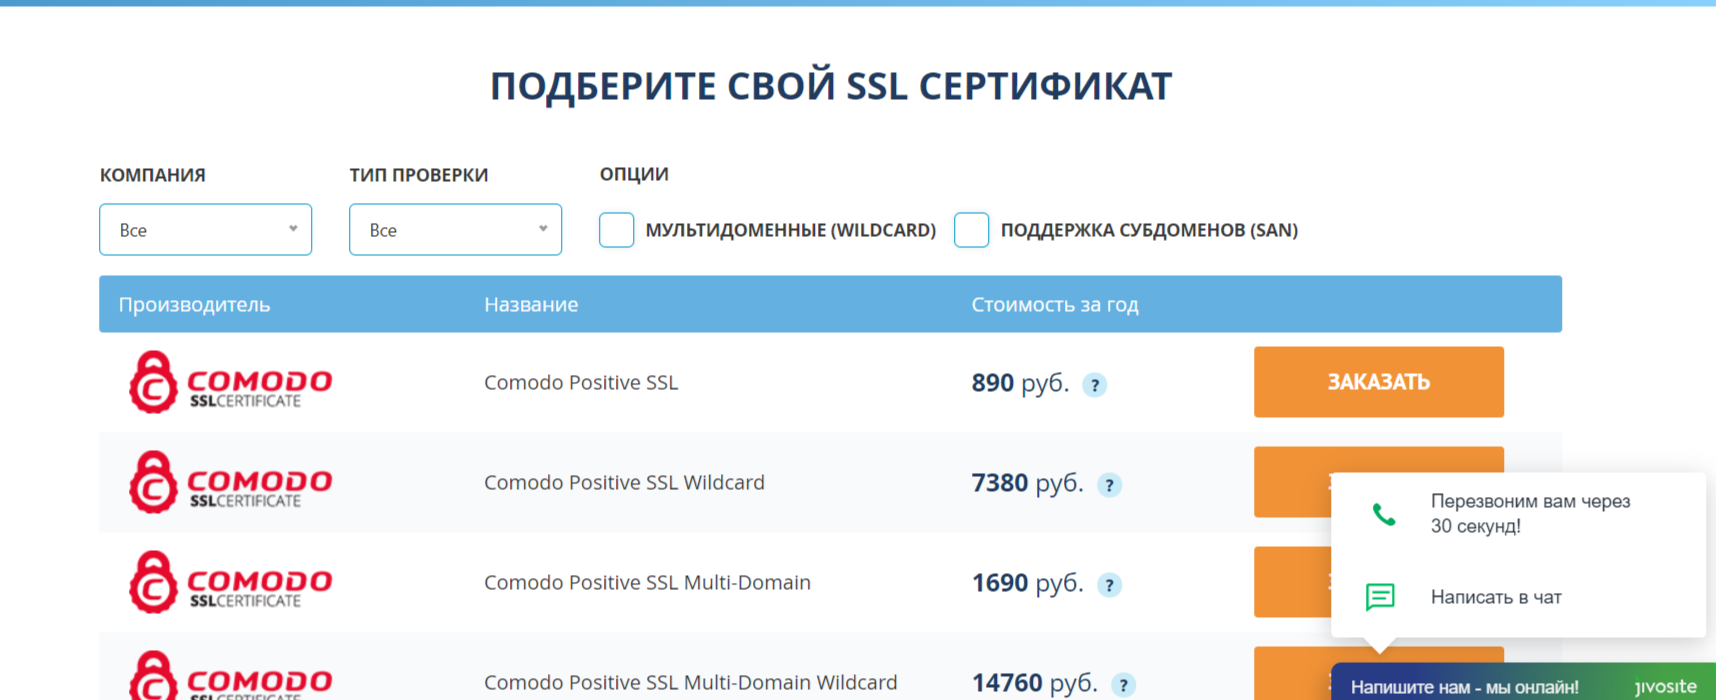The image size is (1716, 700).
Task: Click the jivosite logo in chat bar
Action: tap(1665, 686)
